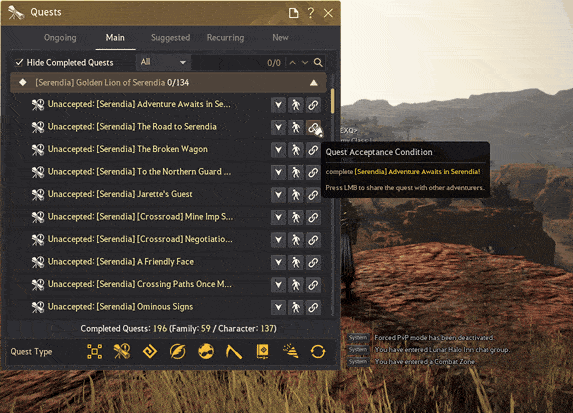Viewport: 573px width, 413px height.
Task: Click navigate icon for The Broken Wagon quest
Action: click(295, 150)
